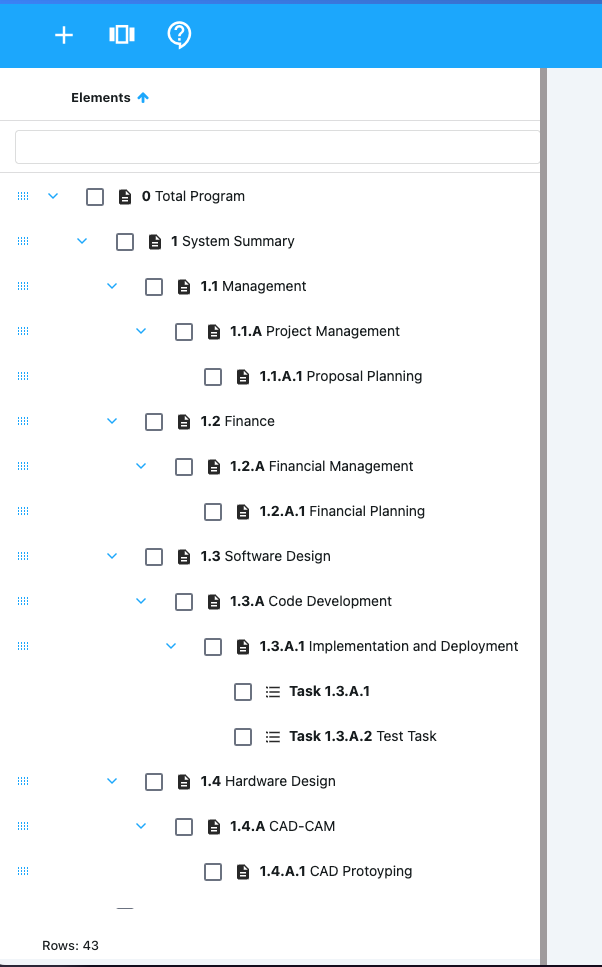Check the box for 1.2 Finance
The width and height of the screenshot is (602, 967).
[154, 422]
